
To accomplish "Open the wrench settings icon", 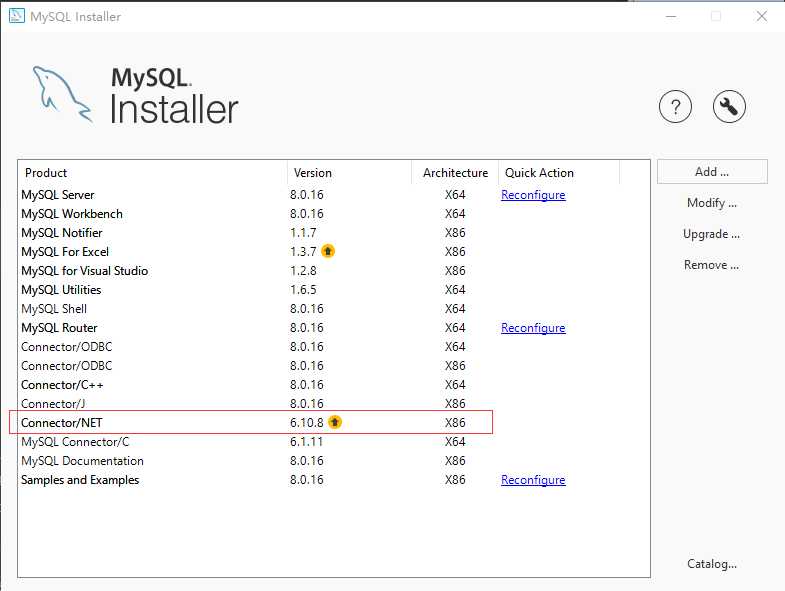I will click(729, 106).
